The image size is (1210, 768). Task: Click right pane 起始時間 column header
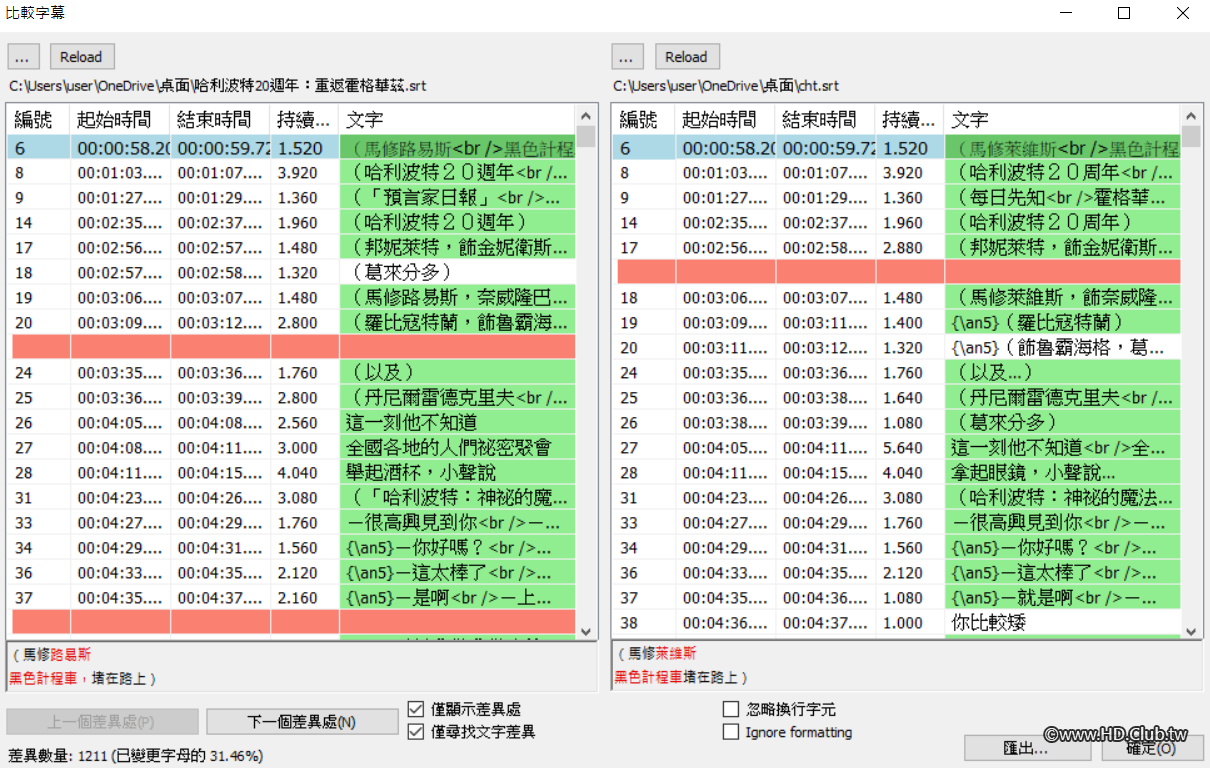[725, 120]
